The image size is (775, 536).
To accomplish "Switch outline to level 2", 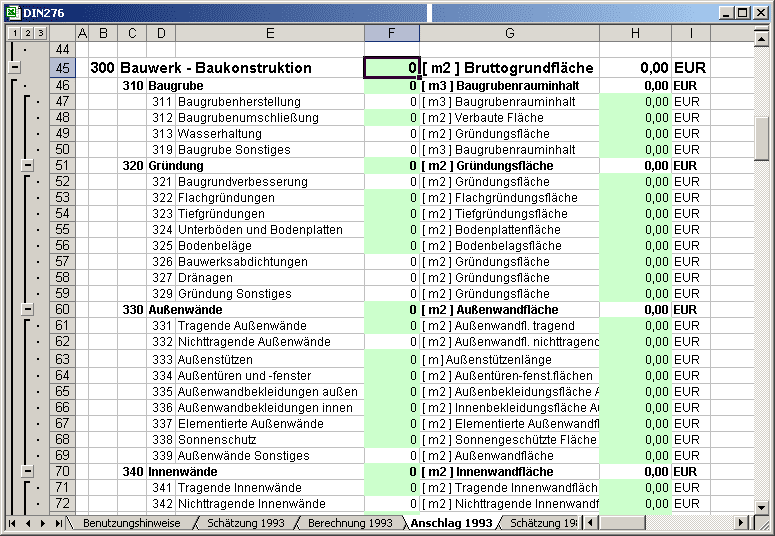I will (x=26, y=34).
